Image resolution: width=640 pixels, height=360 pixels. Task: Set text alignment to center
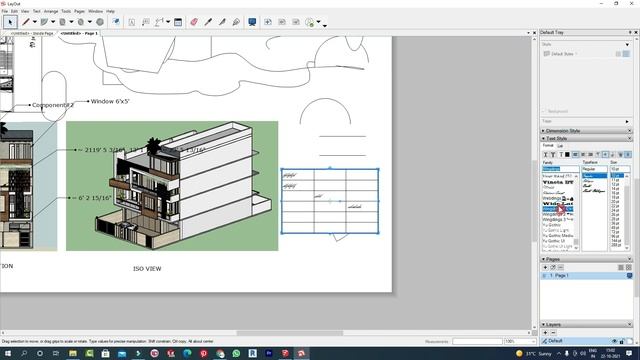(583, 155)
